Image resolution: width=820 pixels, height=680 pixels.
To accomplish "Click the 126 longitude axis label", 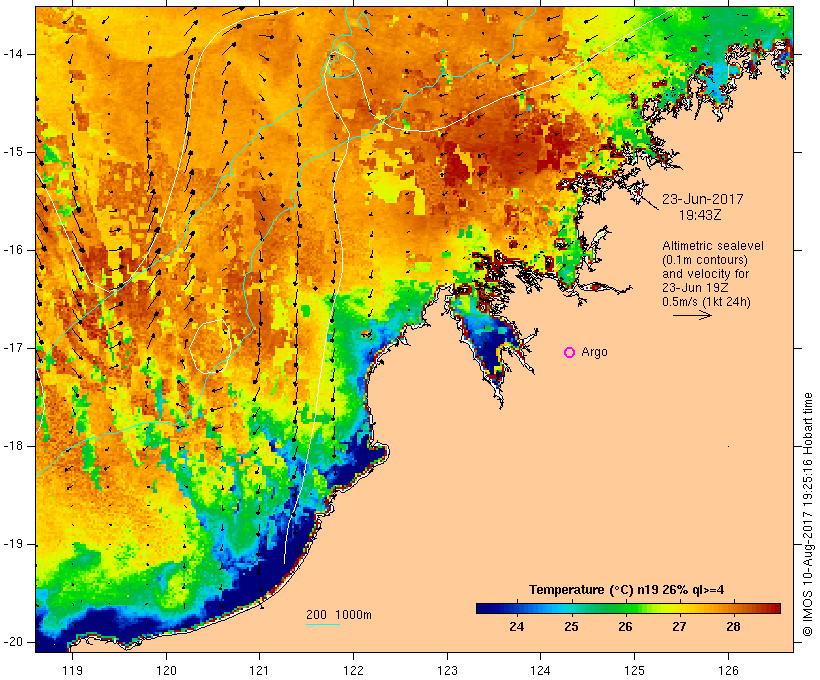I will pos(728,670).
